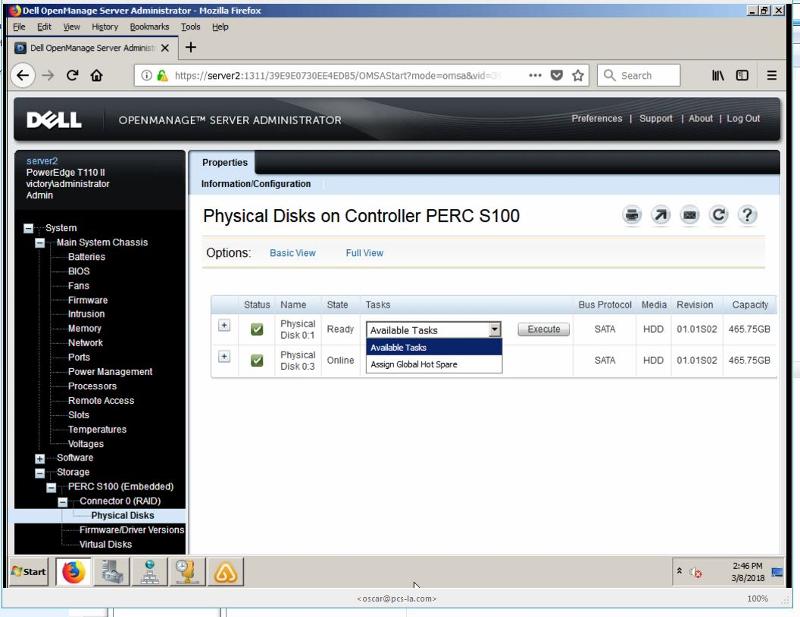Open the Bookmarks menu

coord(149,27)
